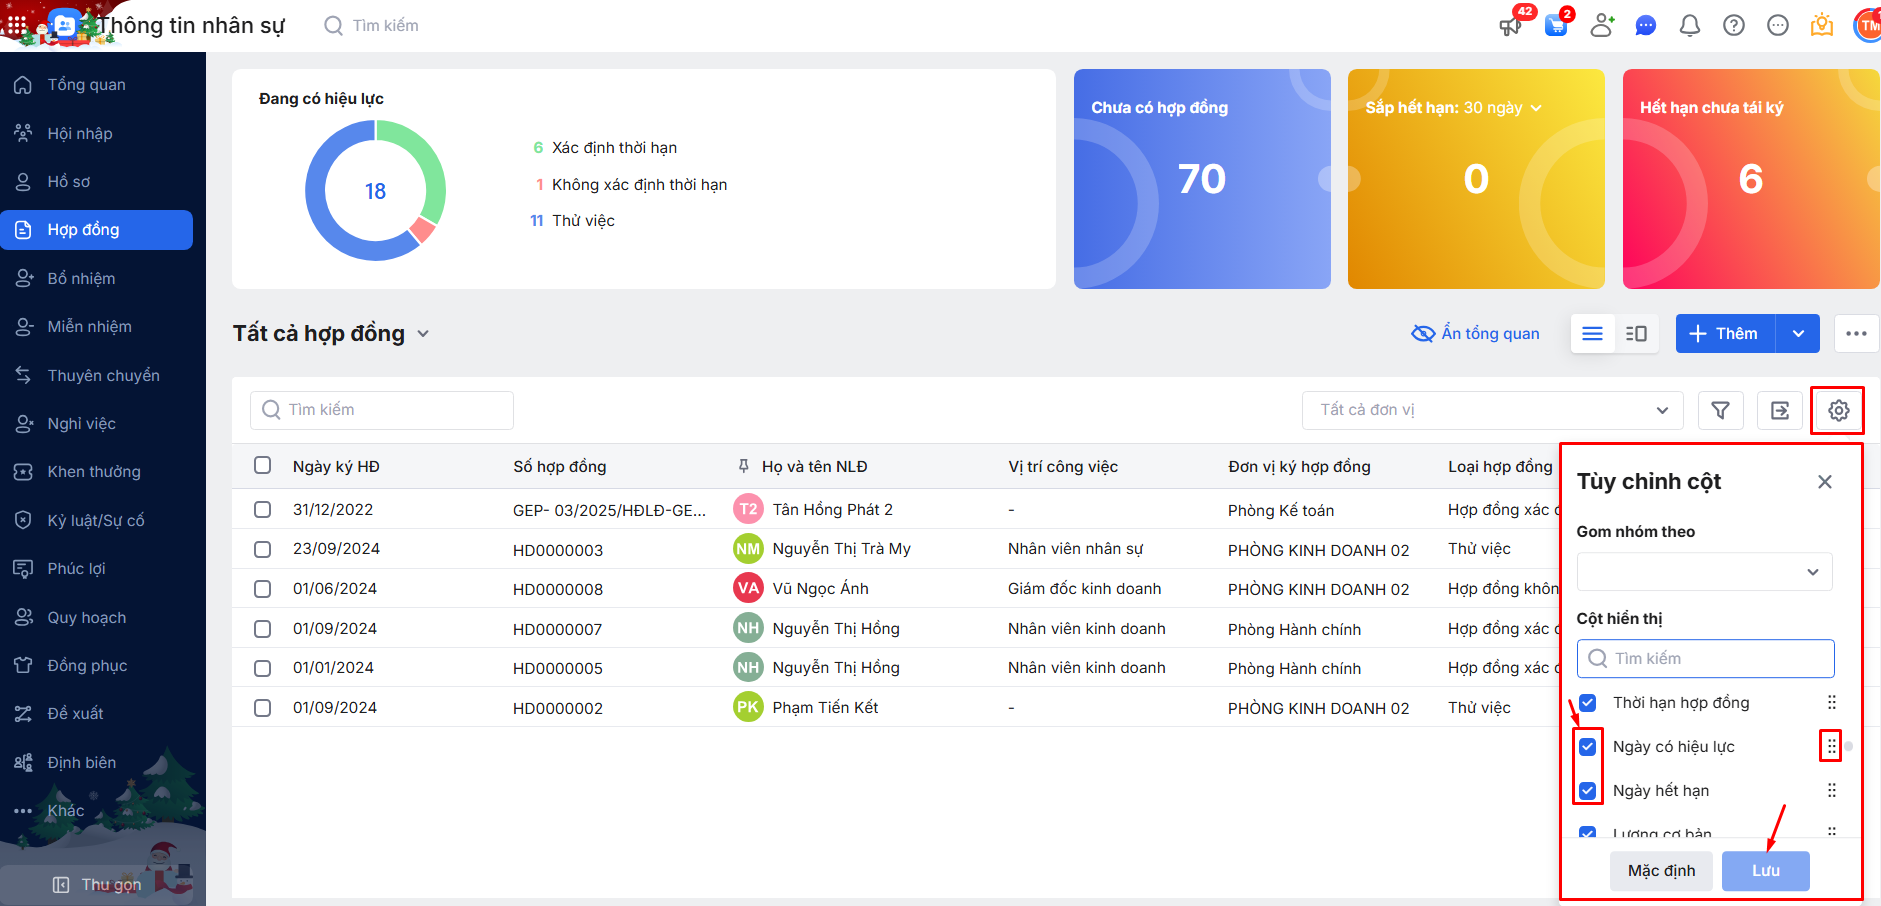Switch to split panel view icon

click(x=1636, y=333)
